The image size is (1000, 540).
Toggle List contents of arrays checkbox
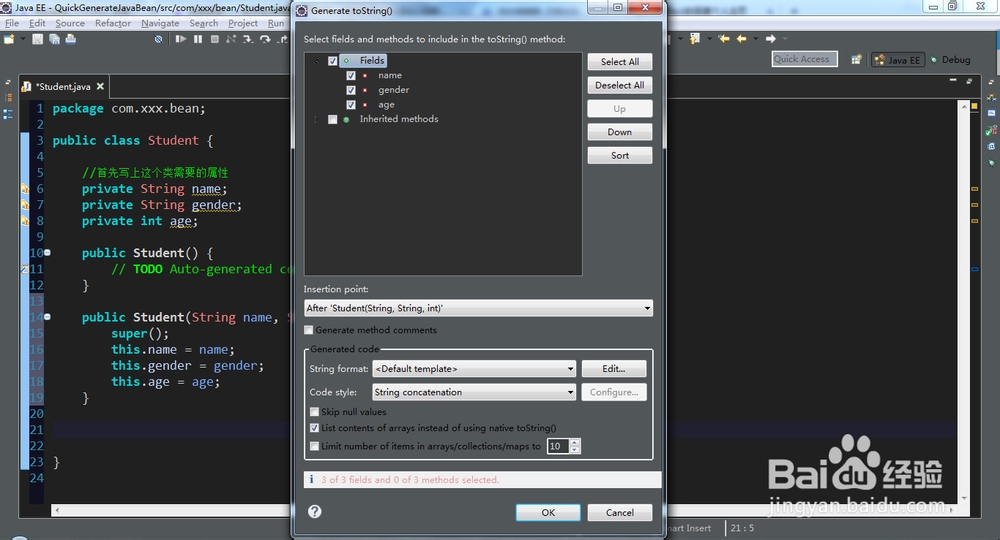tap(314, 428)
